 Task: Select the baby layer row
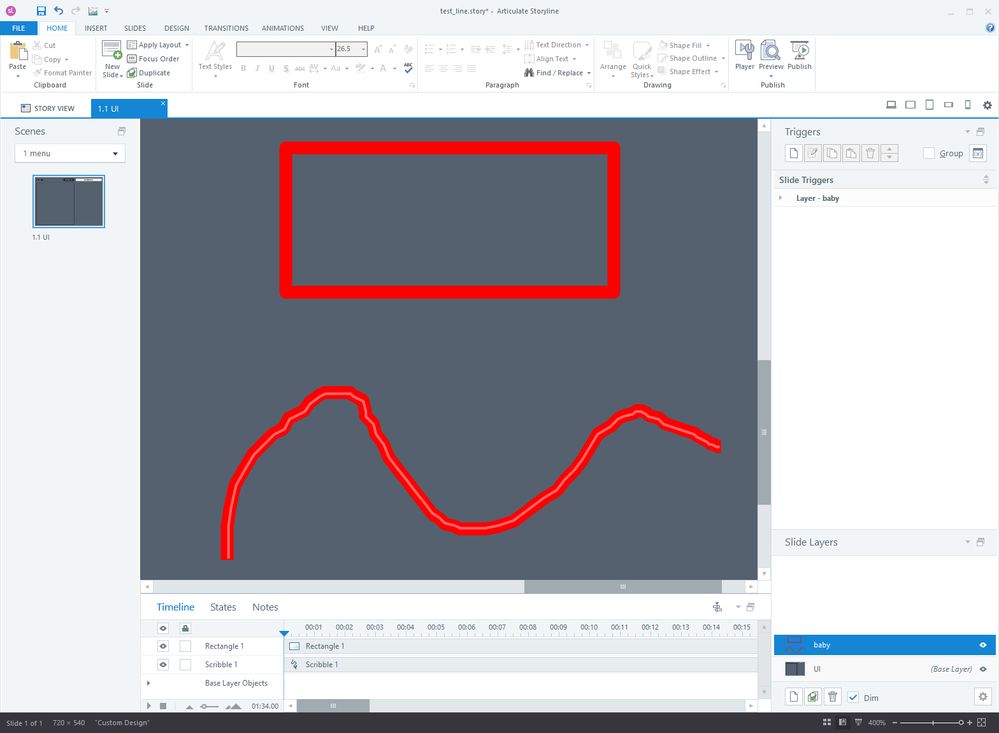[x=884, y=645]
